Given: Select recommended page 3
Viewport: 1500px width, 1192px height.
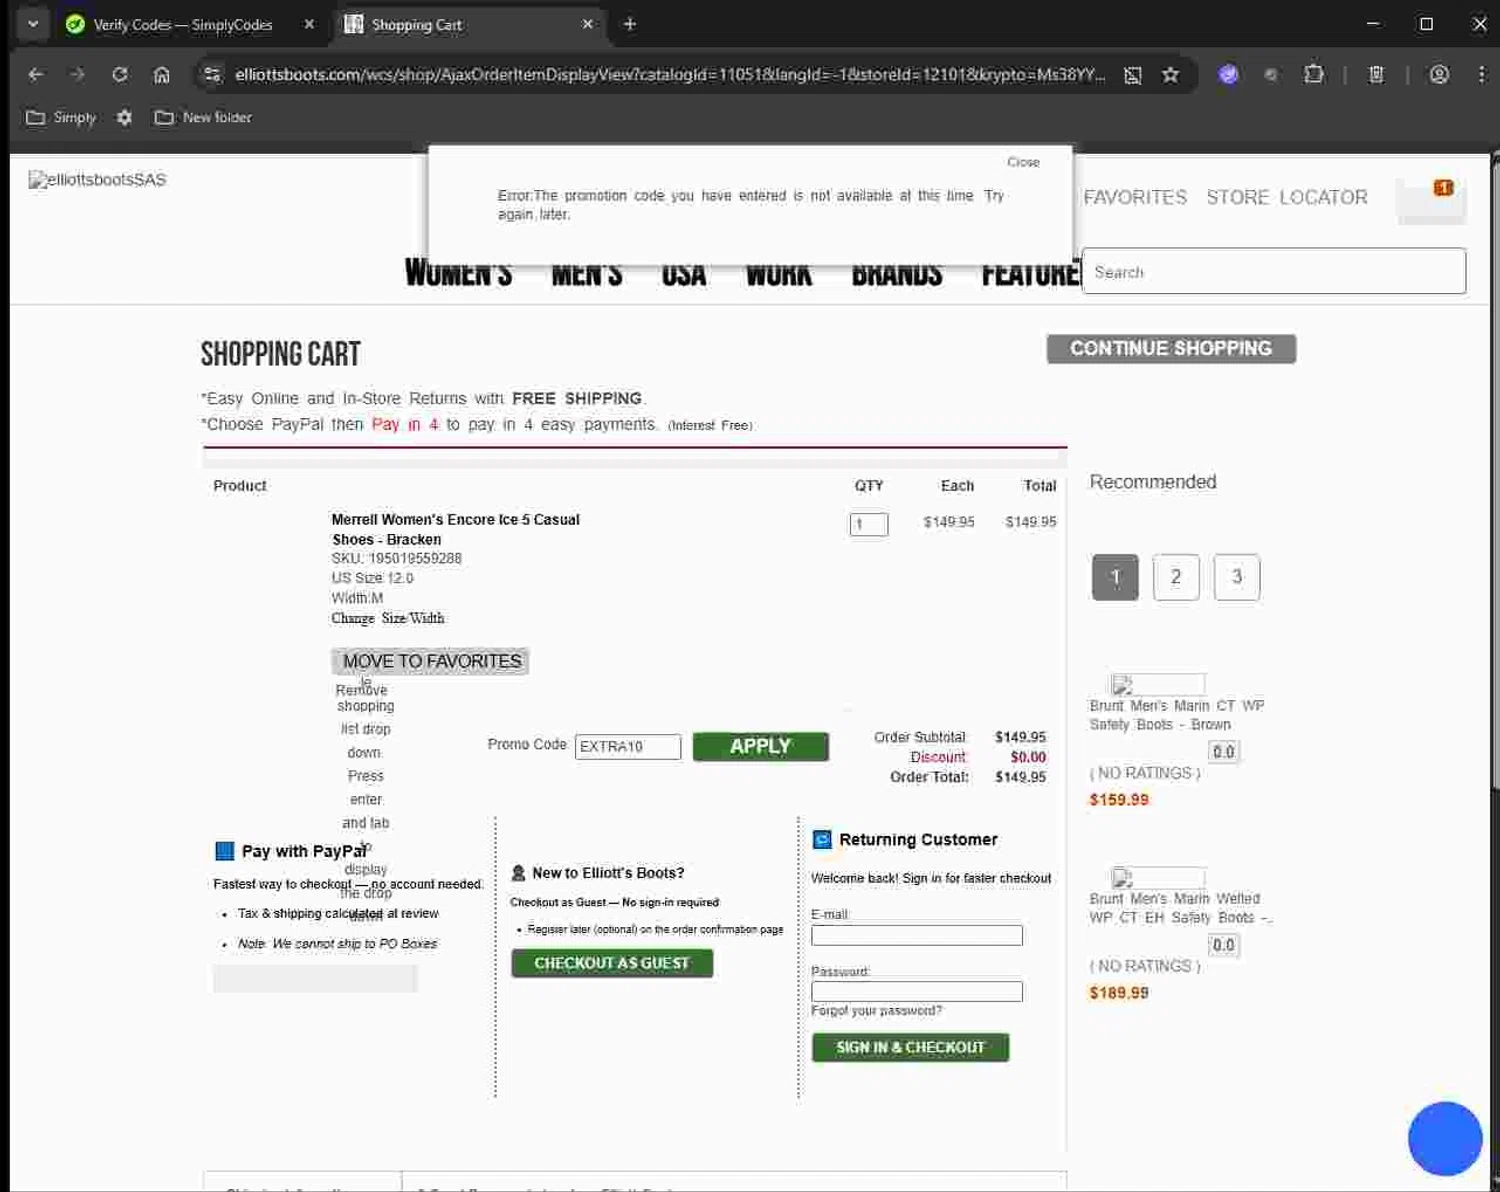Looking at the screenshot, I should click(x=1237, y=577).
